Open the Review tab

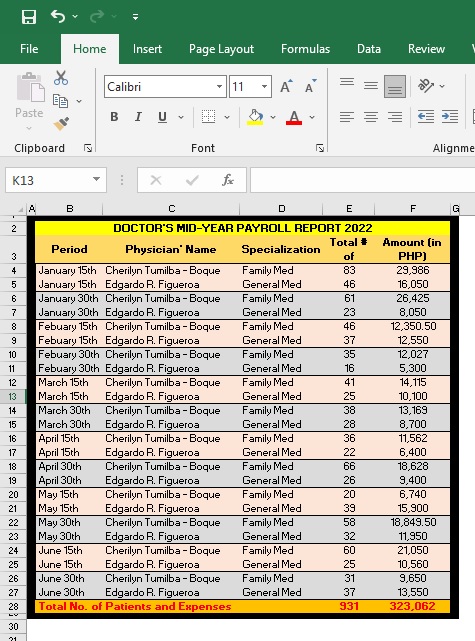426,49
